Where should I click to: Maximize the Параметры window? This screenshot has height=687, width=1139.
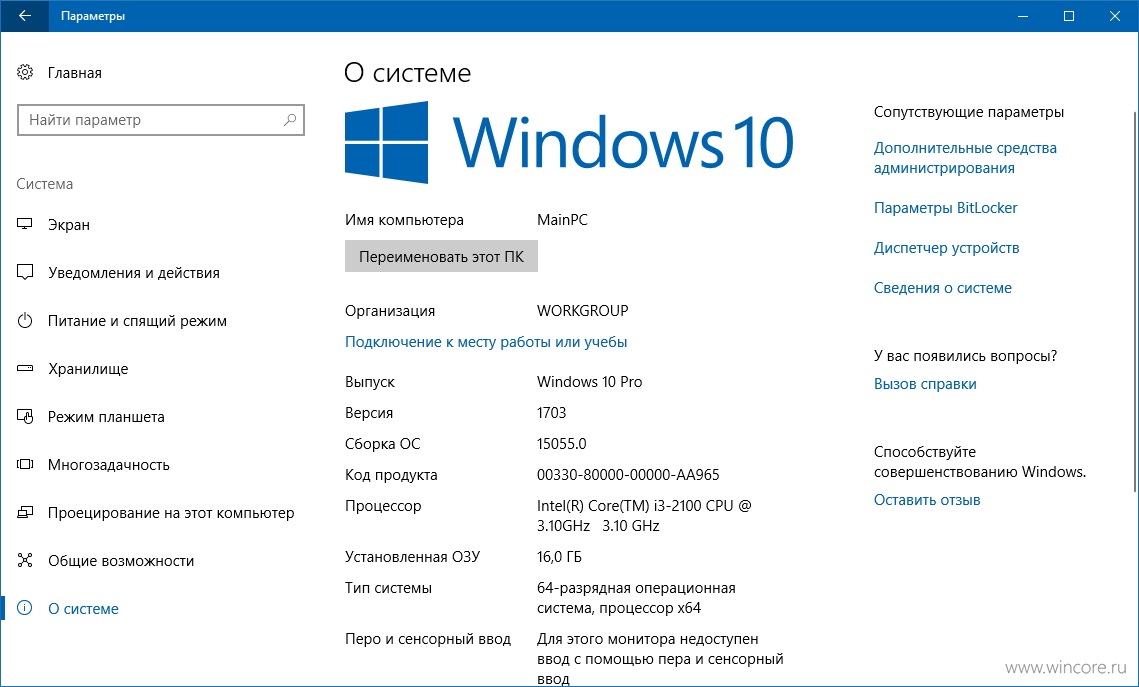[x=1069, y=16]
